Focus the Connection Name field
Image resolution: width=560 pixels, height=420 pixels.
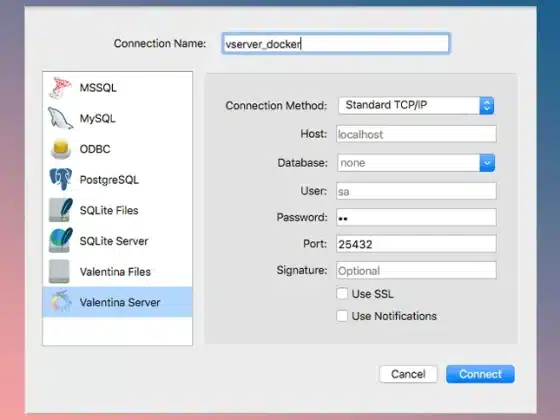[335, 44]
